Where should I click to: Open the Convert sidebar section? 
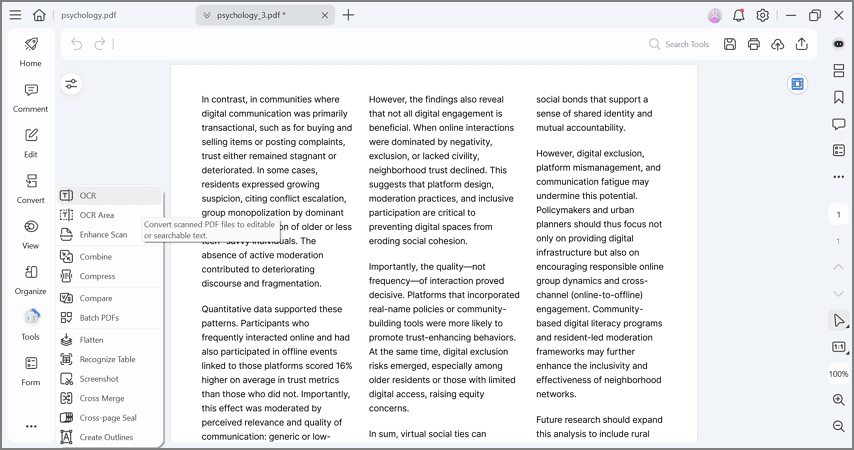[30, 189]
